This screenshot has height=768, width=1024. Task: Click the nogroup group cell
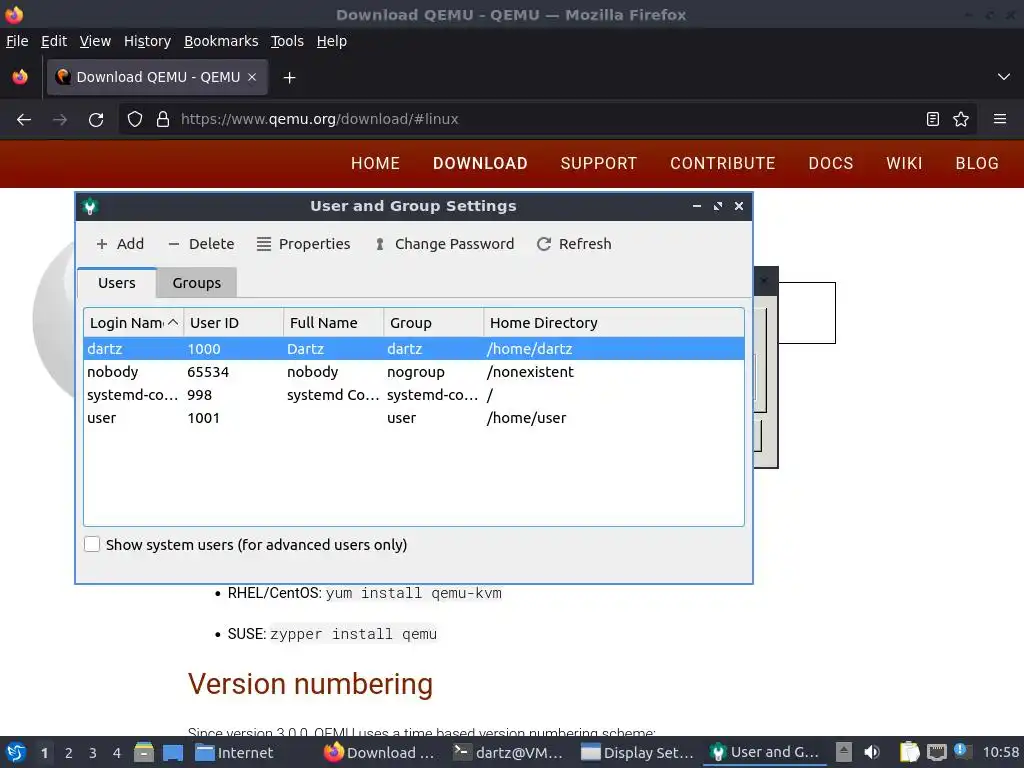point(415,372)
